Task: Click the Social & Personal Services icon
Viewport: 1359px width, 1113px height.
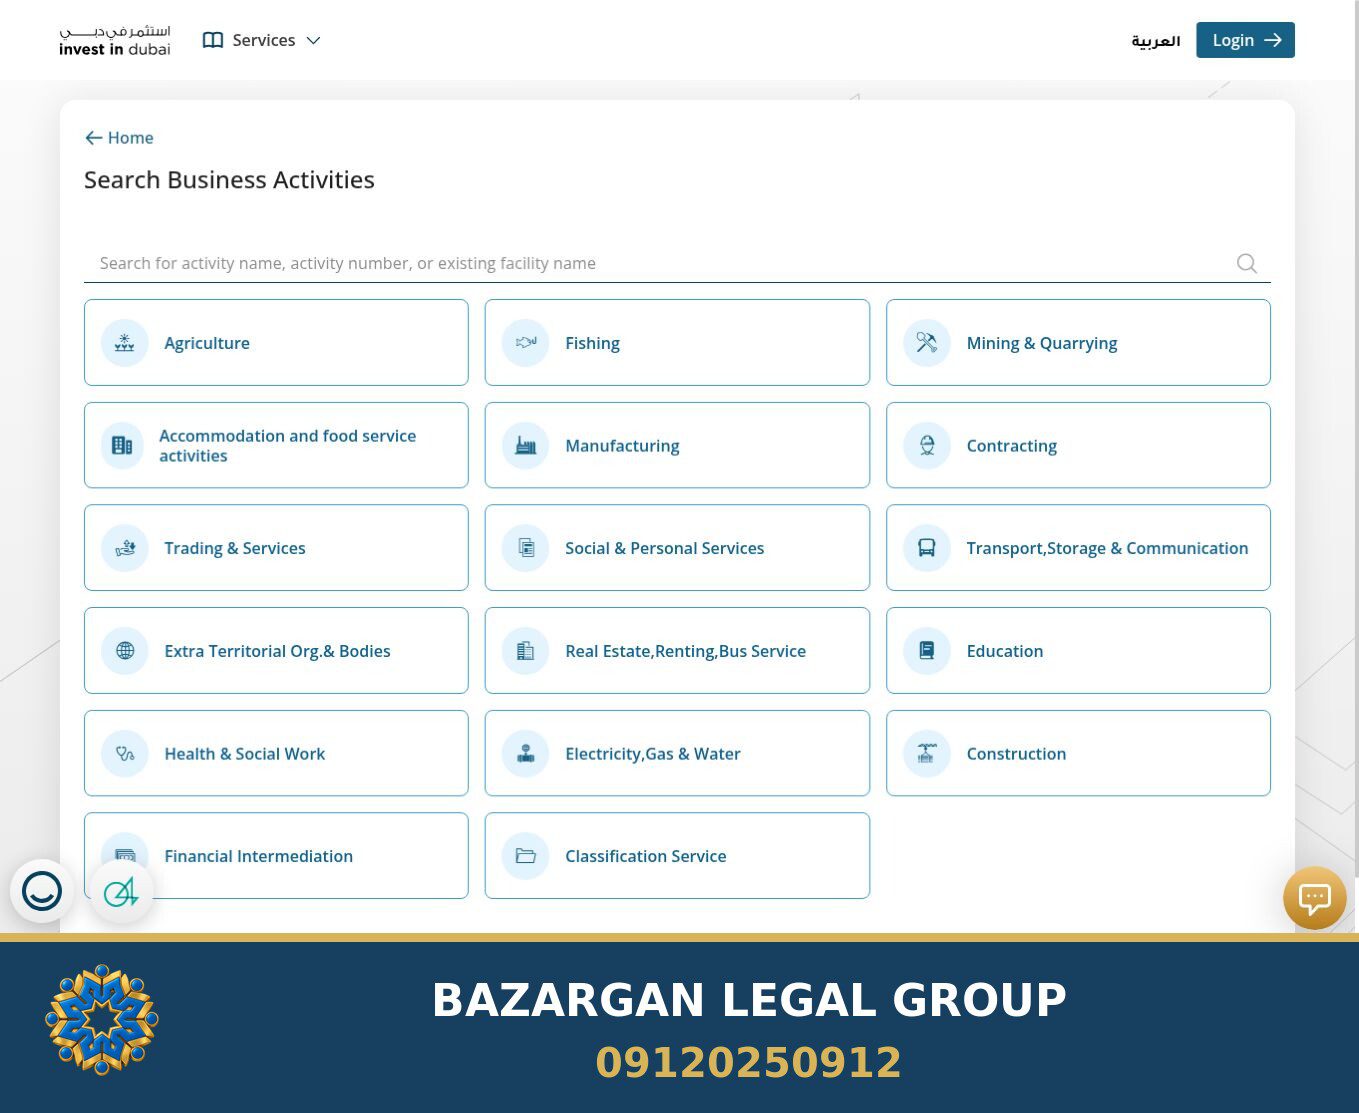Action: coord(526,548)
